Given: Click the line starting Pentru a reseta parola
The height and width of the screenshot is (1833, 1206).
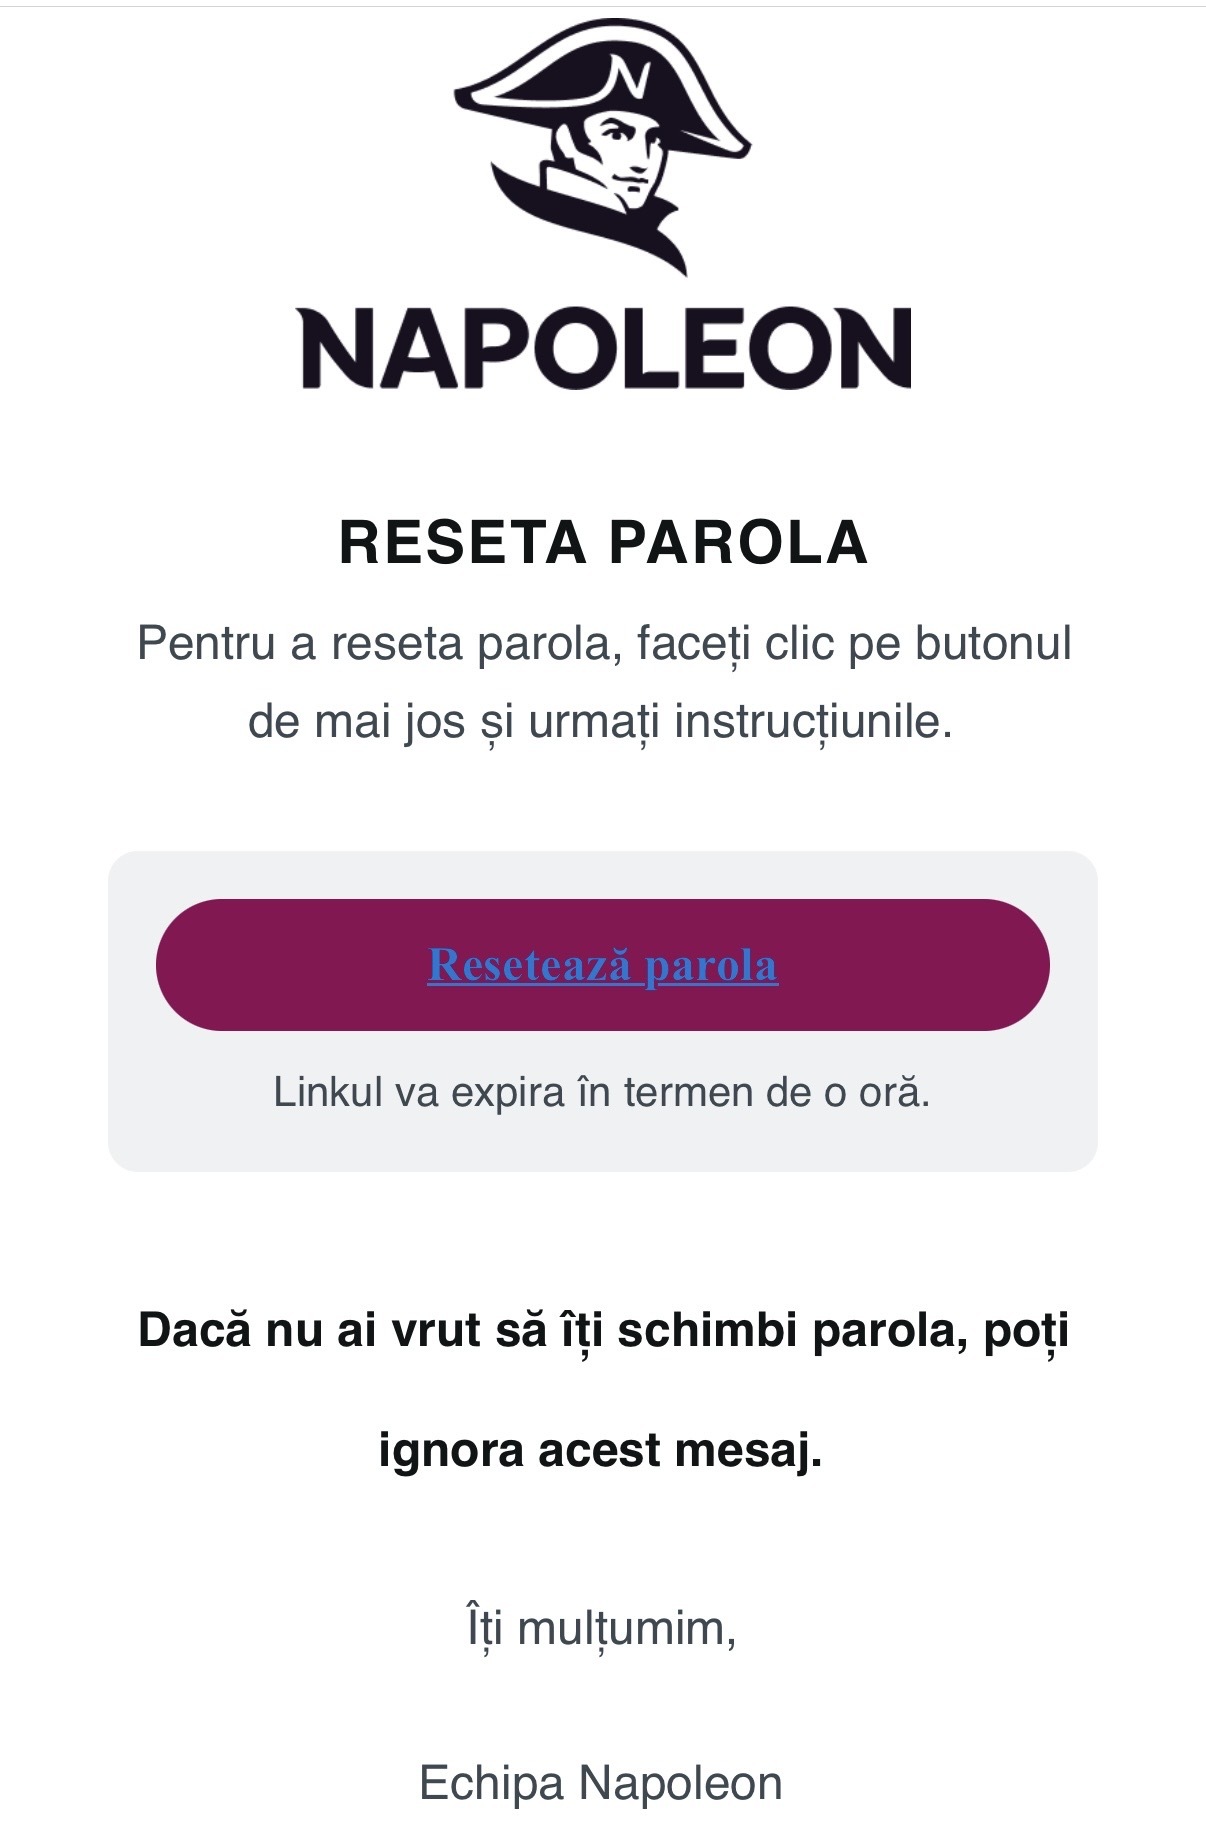Looking at the screenshot, I should 604,643.
